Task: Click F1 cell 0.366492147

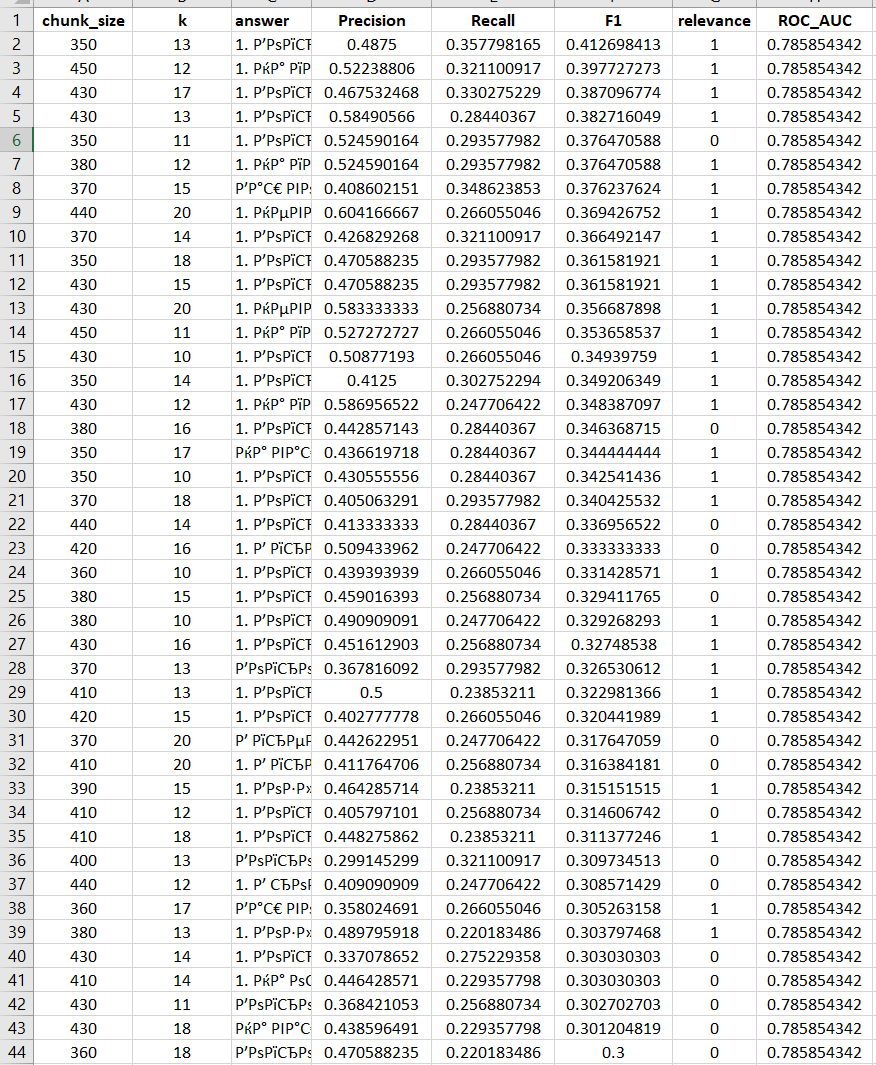Action: pyautogui.click(x=613, y=236)
